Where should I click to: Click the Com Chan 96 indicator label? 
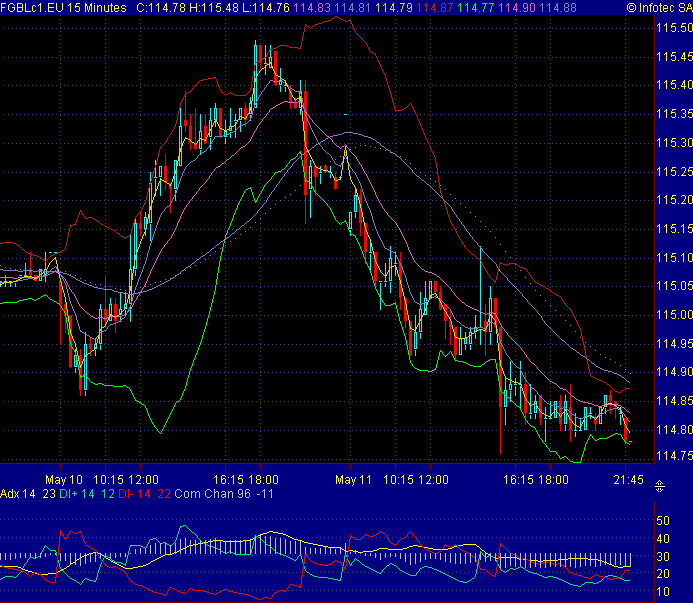198,494
